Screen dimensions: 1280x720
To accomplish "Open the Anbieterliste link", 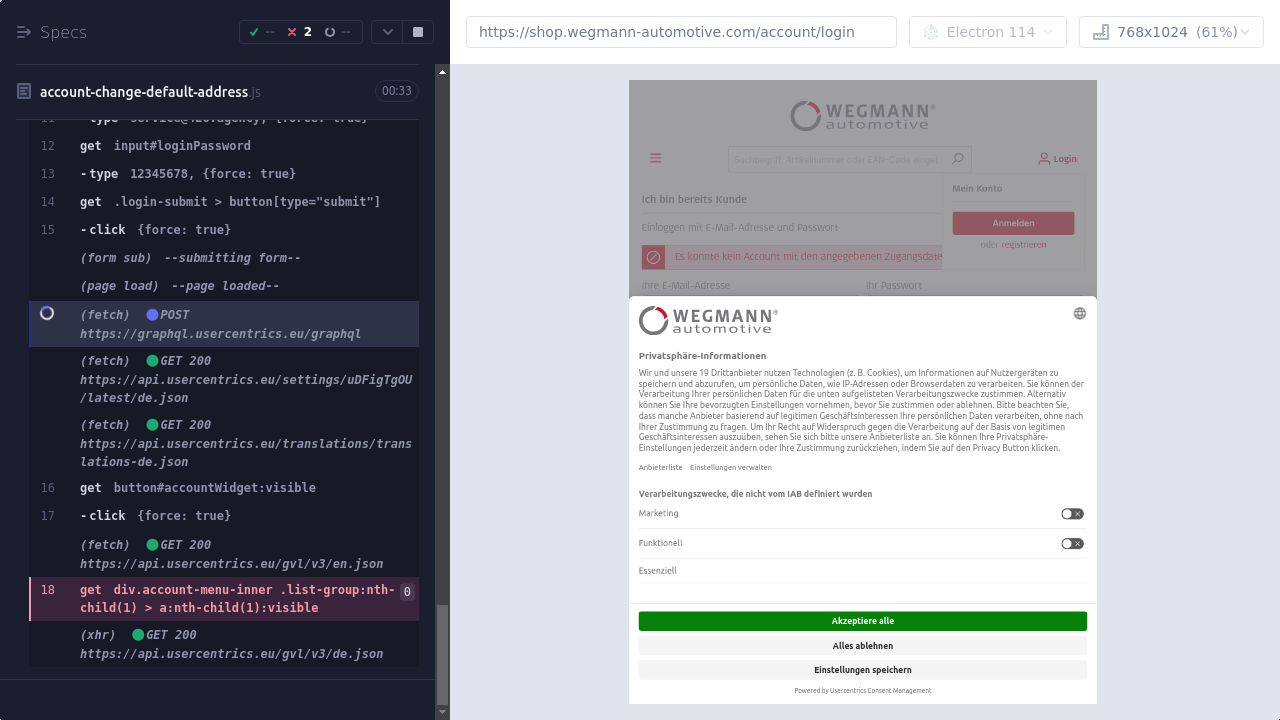I will pyautogui.click(x=660, y=468).
